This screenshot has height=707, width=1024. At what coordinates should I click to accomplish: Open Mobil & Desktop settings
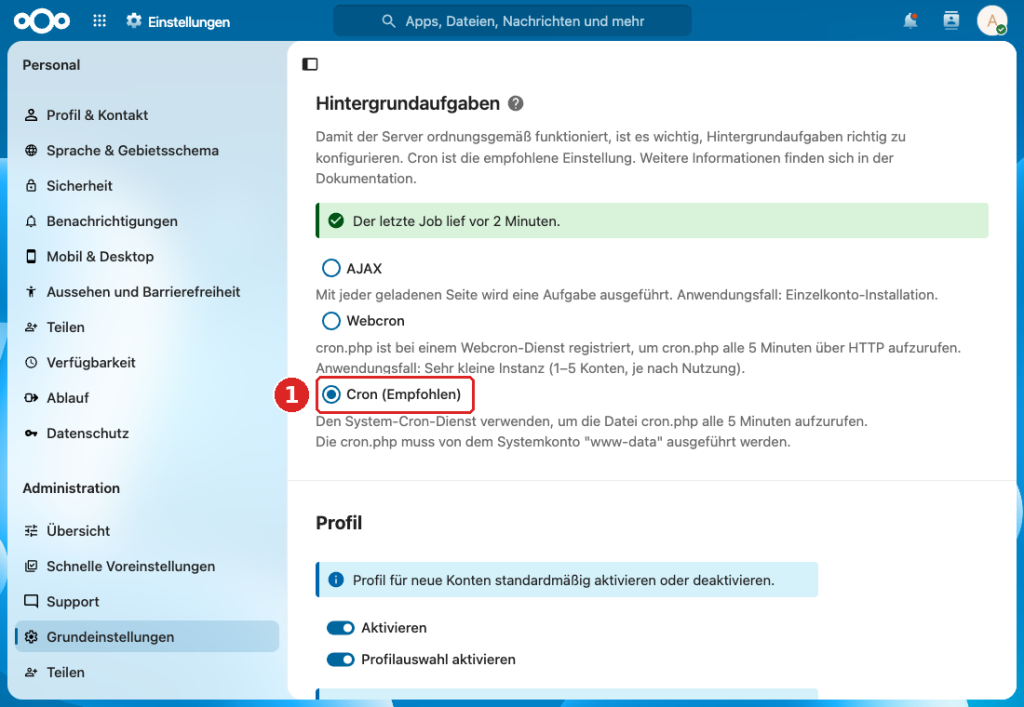pos(148,257)
